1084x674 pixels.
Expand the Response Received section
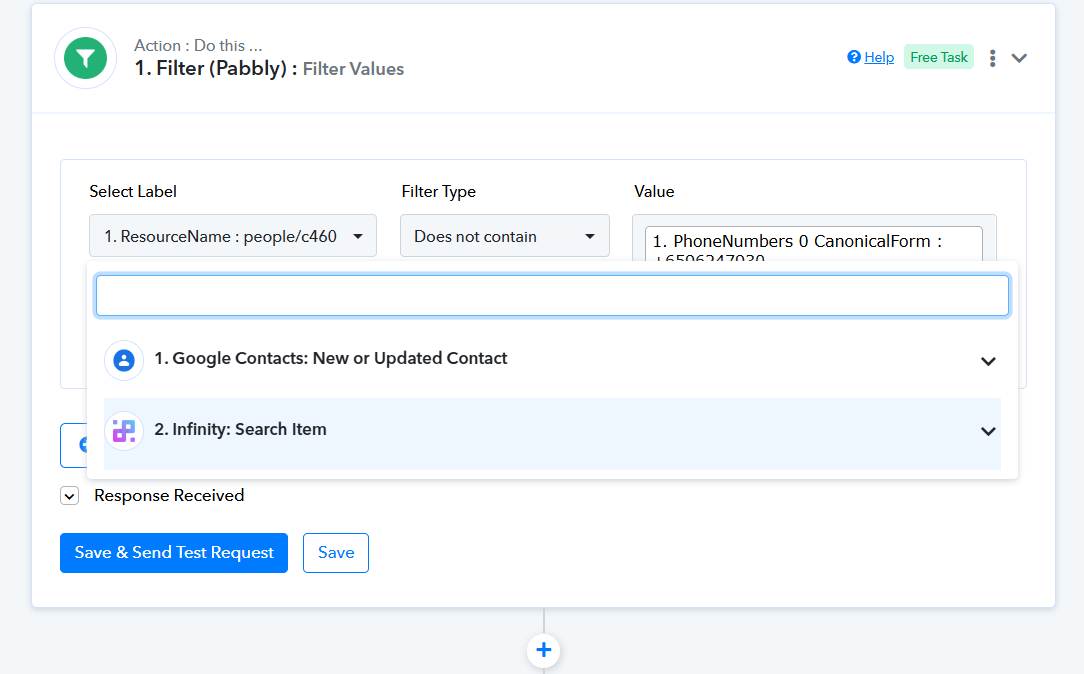(x=69, y=496)
